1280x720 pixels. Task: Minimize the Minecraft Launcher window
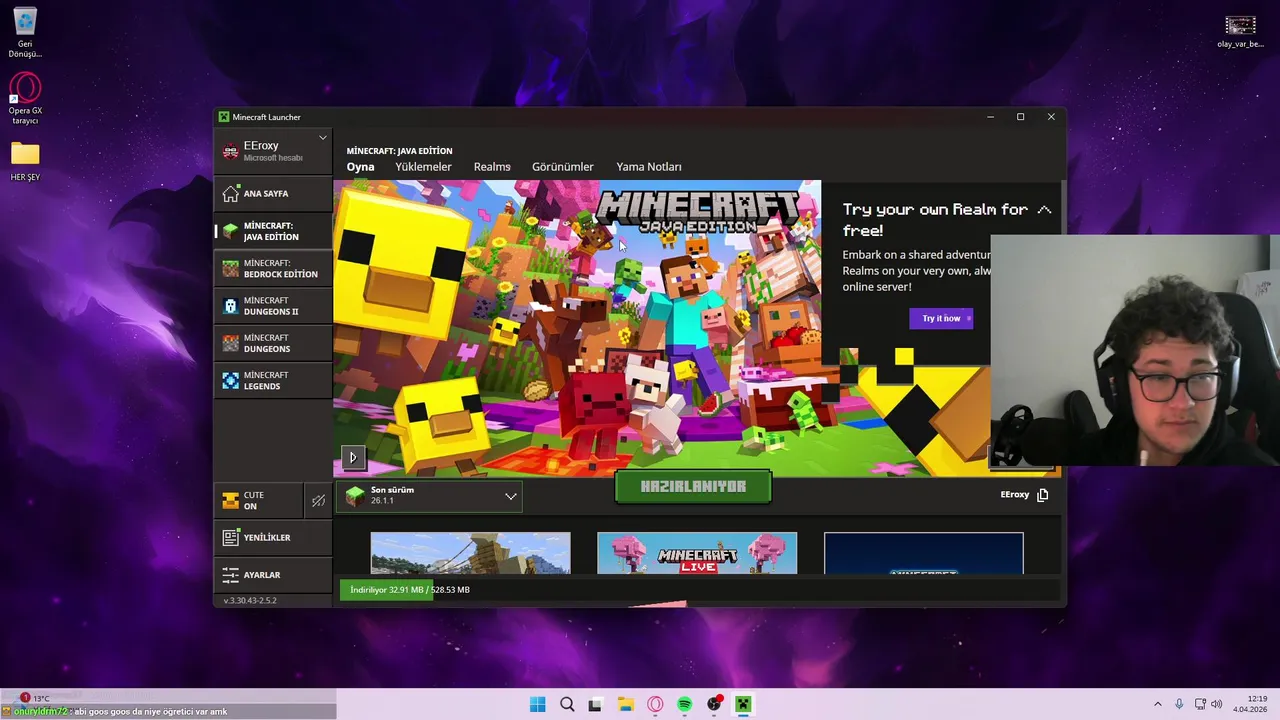point(990,117)
